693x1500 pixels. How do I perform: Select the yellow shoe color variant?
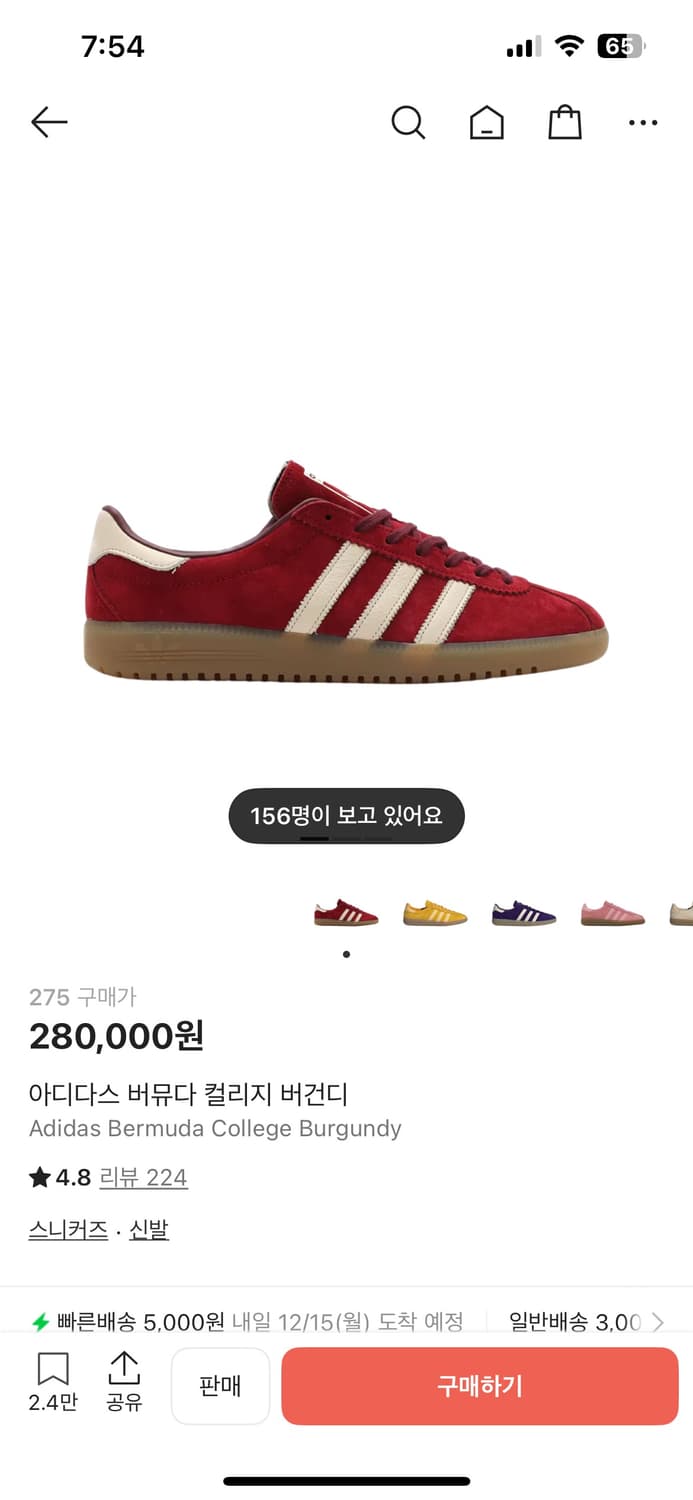click(435, 912)
